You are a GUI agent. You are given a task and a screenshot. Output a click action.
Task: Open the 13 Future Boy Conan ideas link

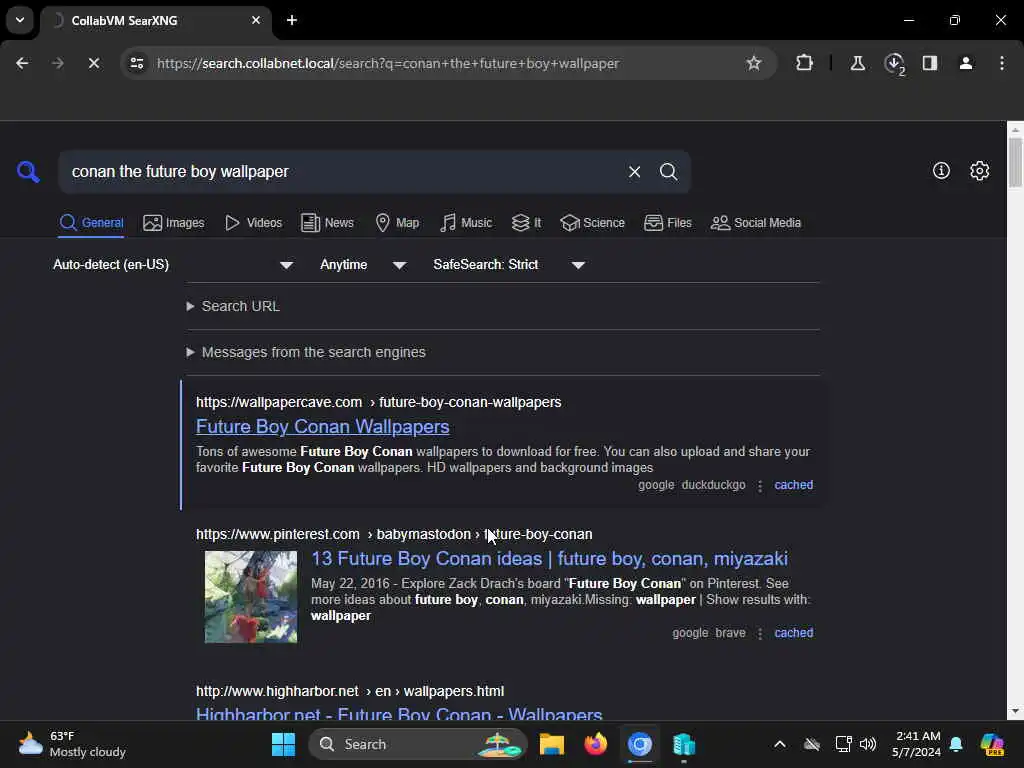click(x=549, y=558)
